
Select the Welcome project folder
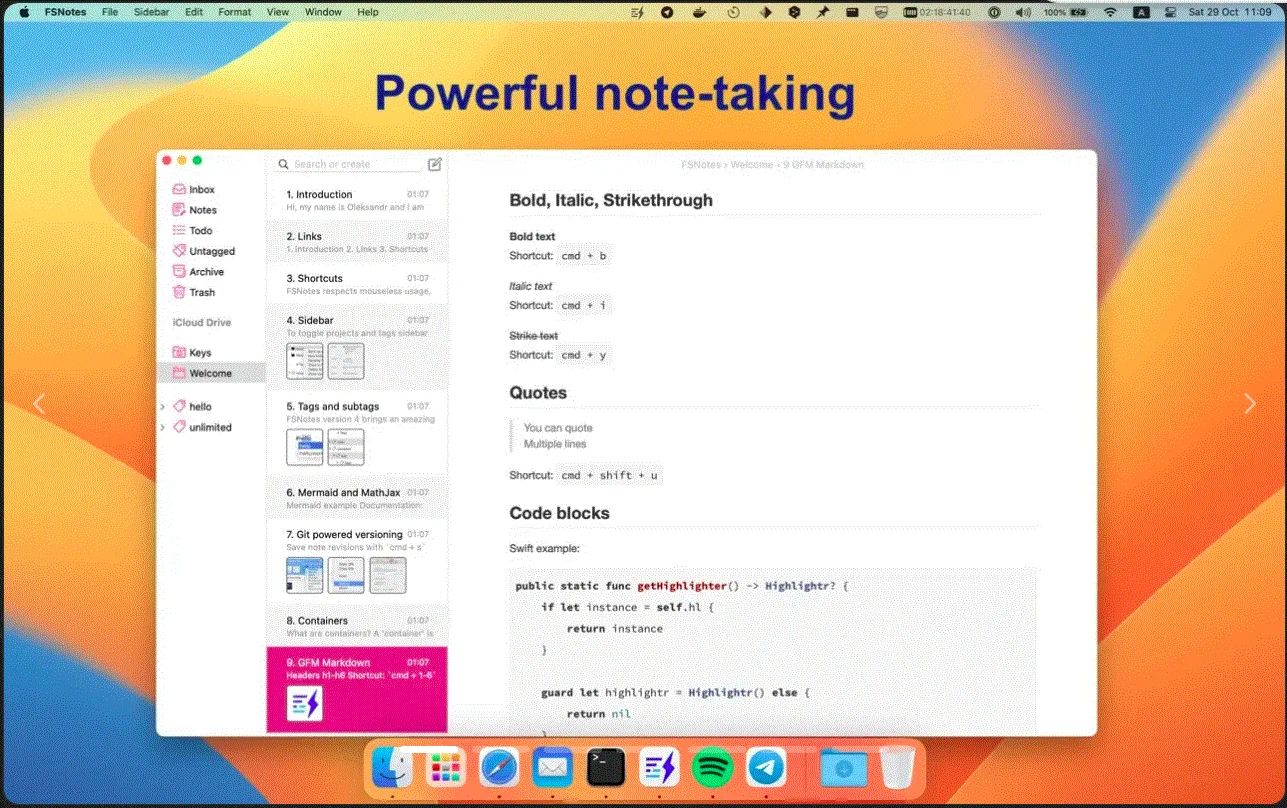coord(210,373)
